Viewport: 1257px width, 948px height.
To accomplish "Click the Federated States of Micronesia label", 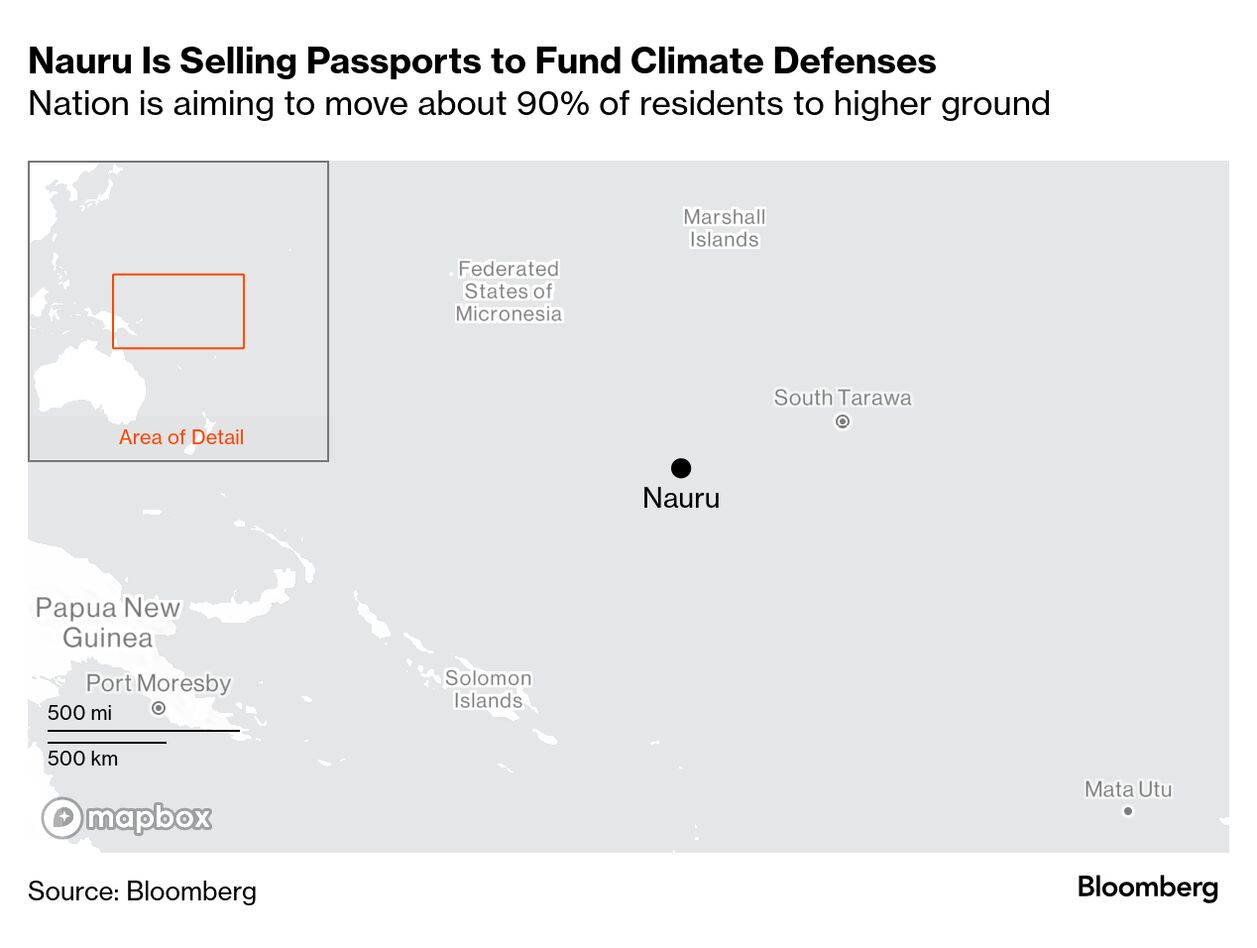I will point(509,291).
